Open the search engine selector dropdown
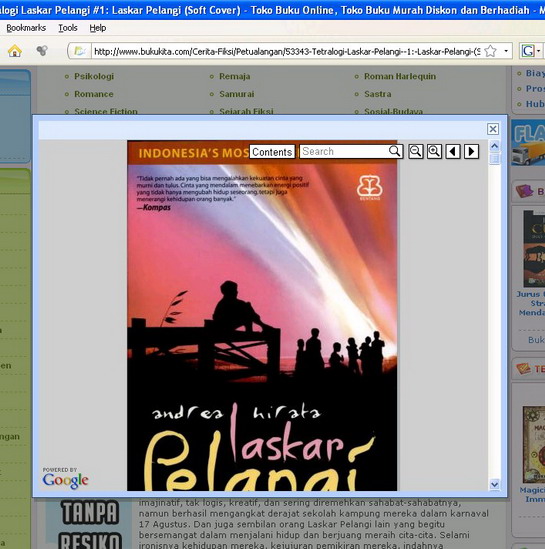 pyautogui.click(x=538, y=51)
